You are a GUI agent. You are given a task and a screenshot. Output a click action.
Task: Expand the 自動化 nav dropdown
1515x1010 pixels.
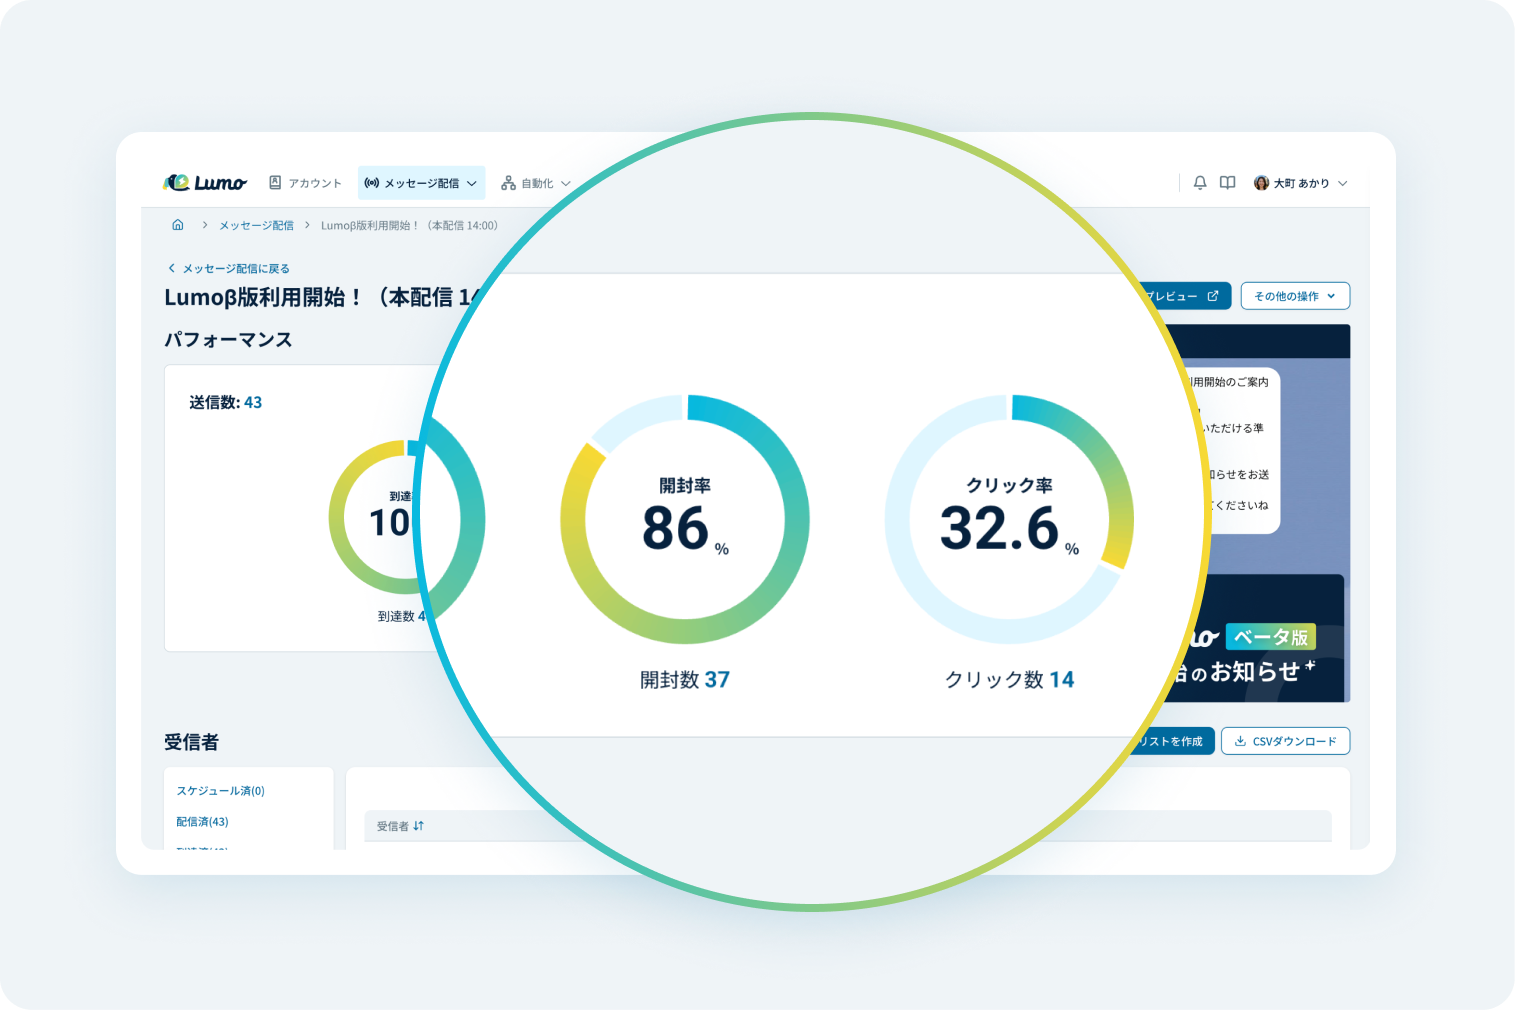pyautogui.click(x=566, y=182)
